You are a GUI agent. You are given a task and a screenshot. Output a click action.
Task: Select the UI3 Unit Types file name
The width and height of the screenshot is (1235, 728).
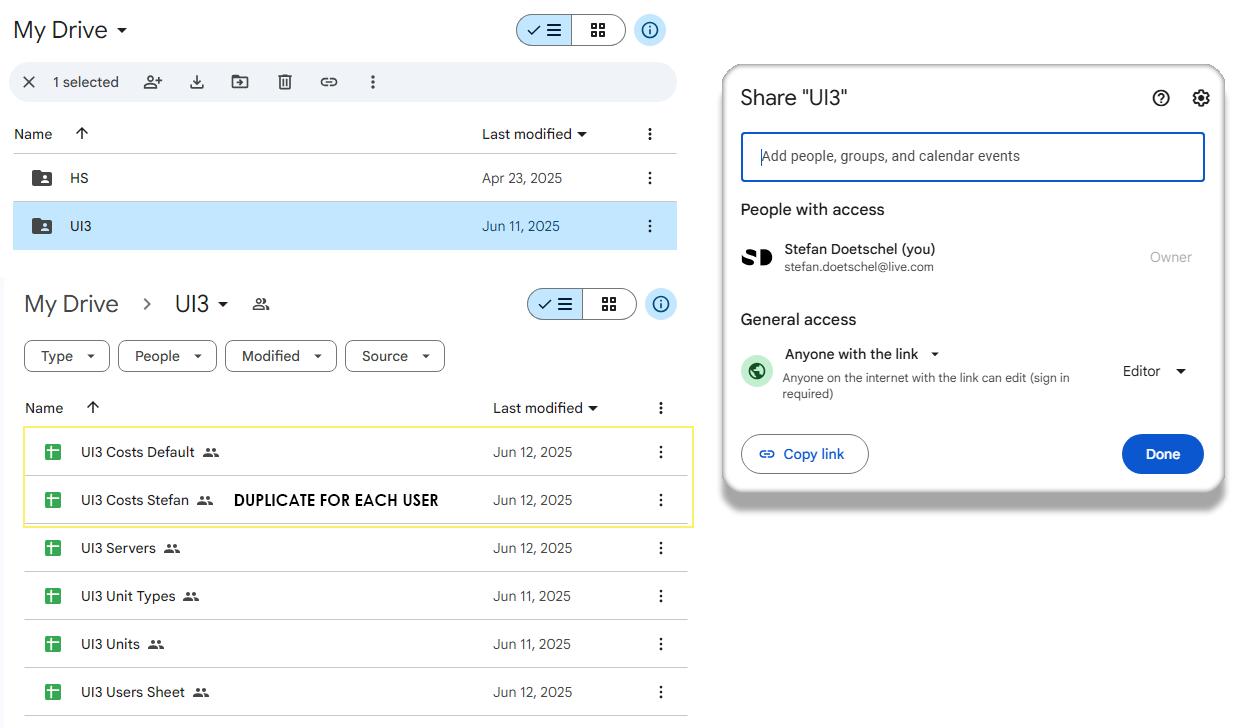tap(128, 596)
